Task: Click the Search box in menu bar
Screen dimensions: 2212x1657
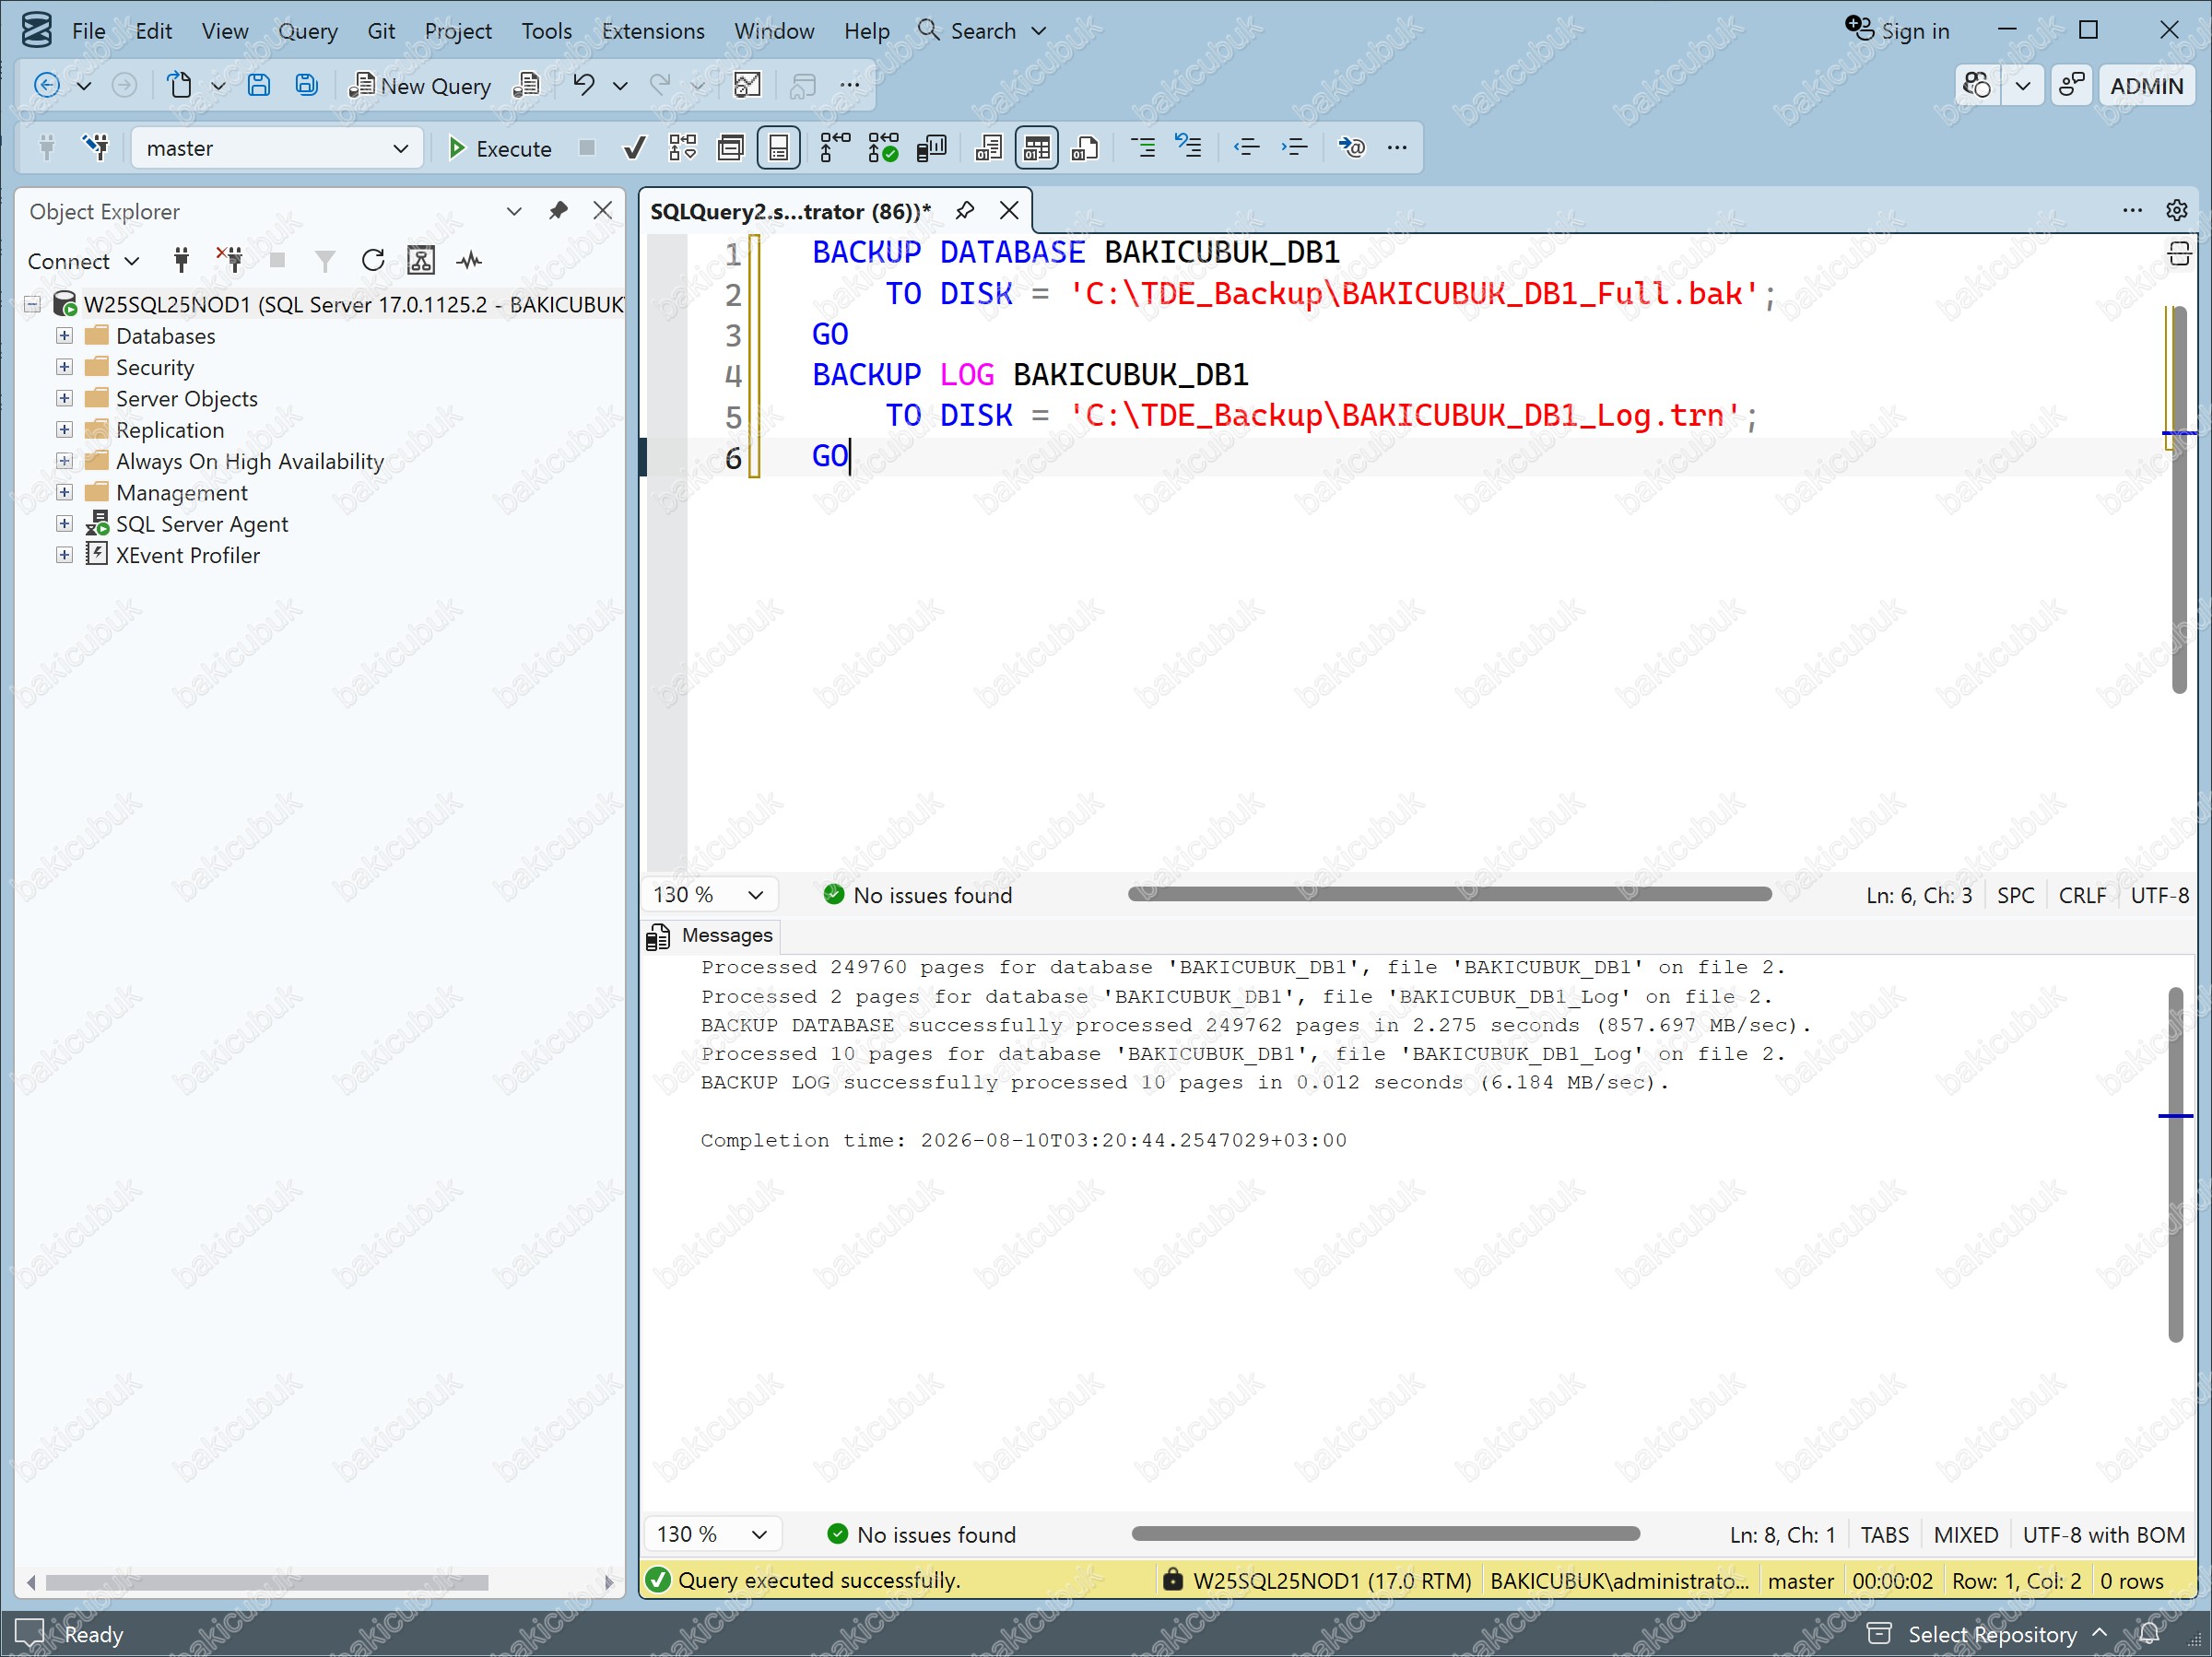Action: (x=983, y=31)
